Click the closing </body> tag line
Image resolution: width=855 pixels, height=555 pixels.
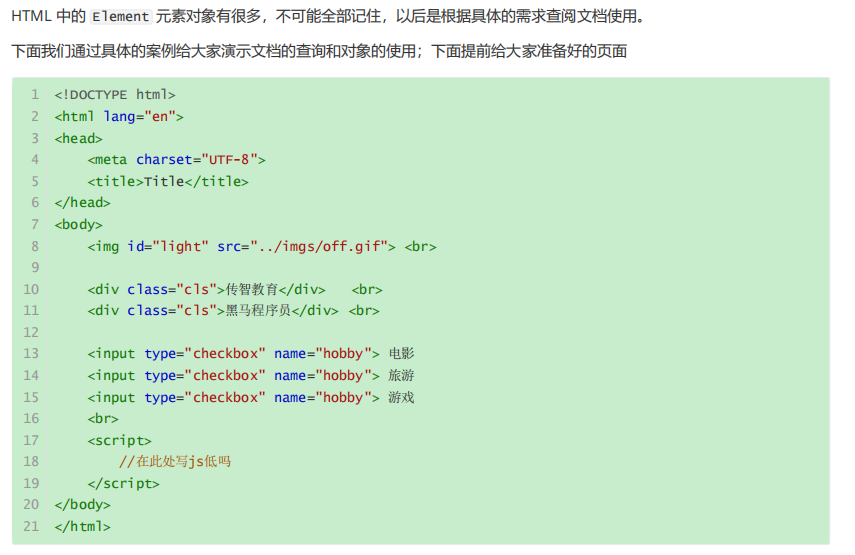tap(82, 505)
